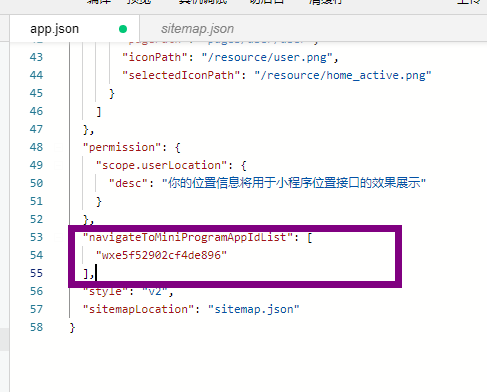Click the "sitemap.json" value on line 57
The width and height of the screenshot is (487, 392).
[254, 309]
